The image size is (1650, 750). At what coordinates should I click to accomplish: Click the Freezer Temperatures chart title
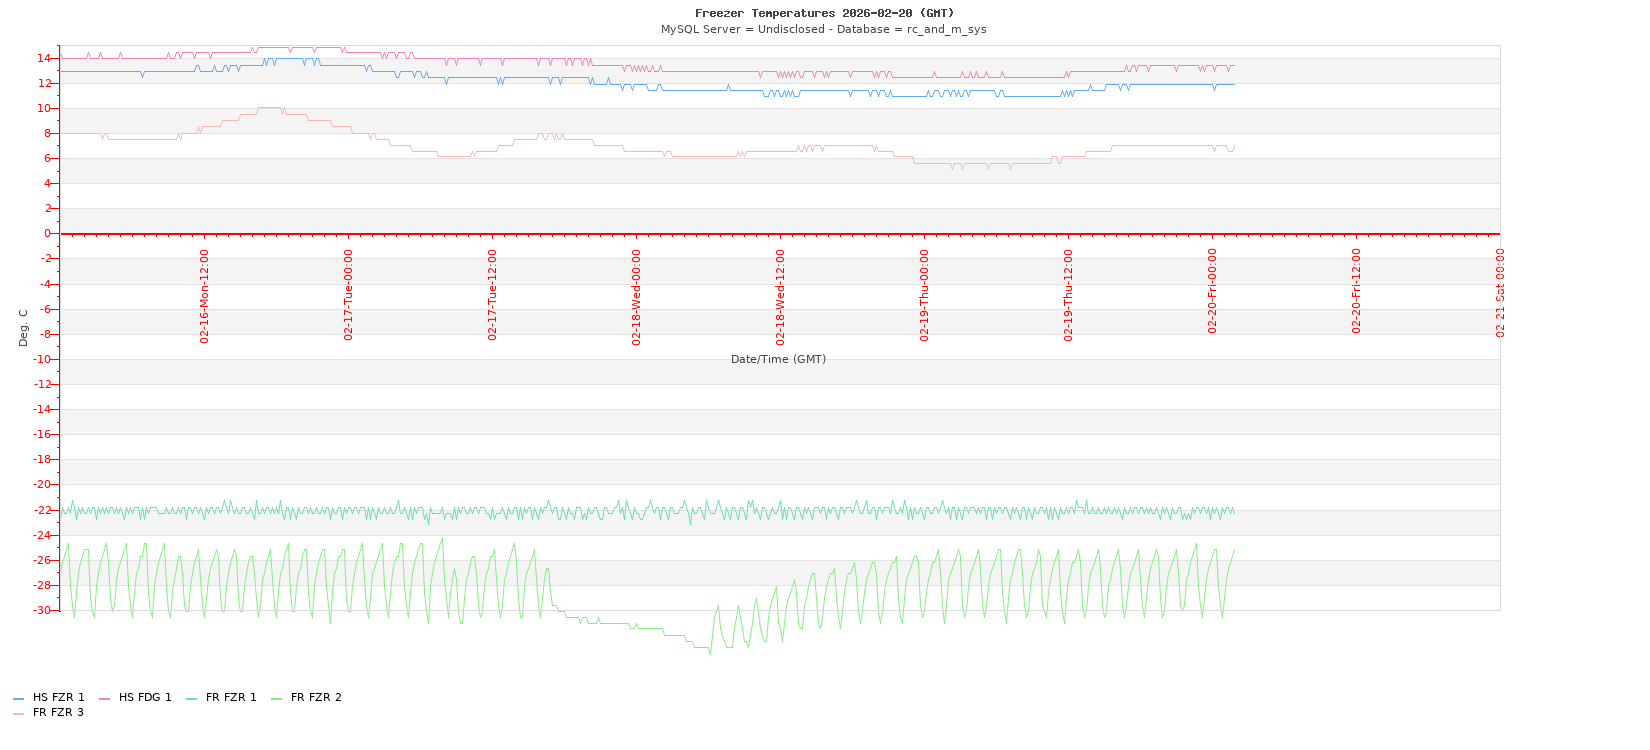(x=824, y=13)
